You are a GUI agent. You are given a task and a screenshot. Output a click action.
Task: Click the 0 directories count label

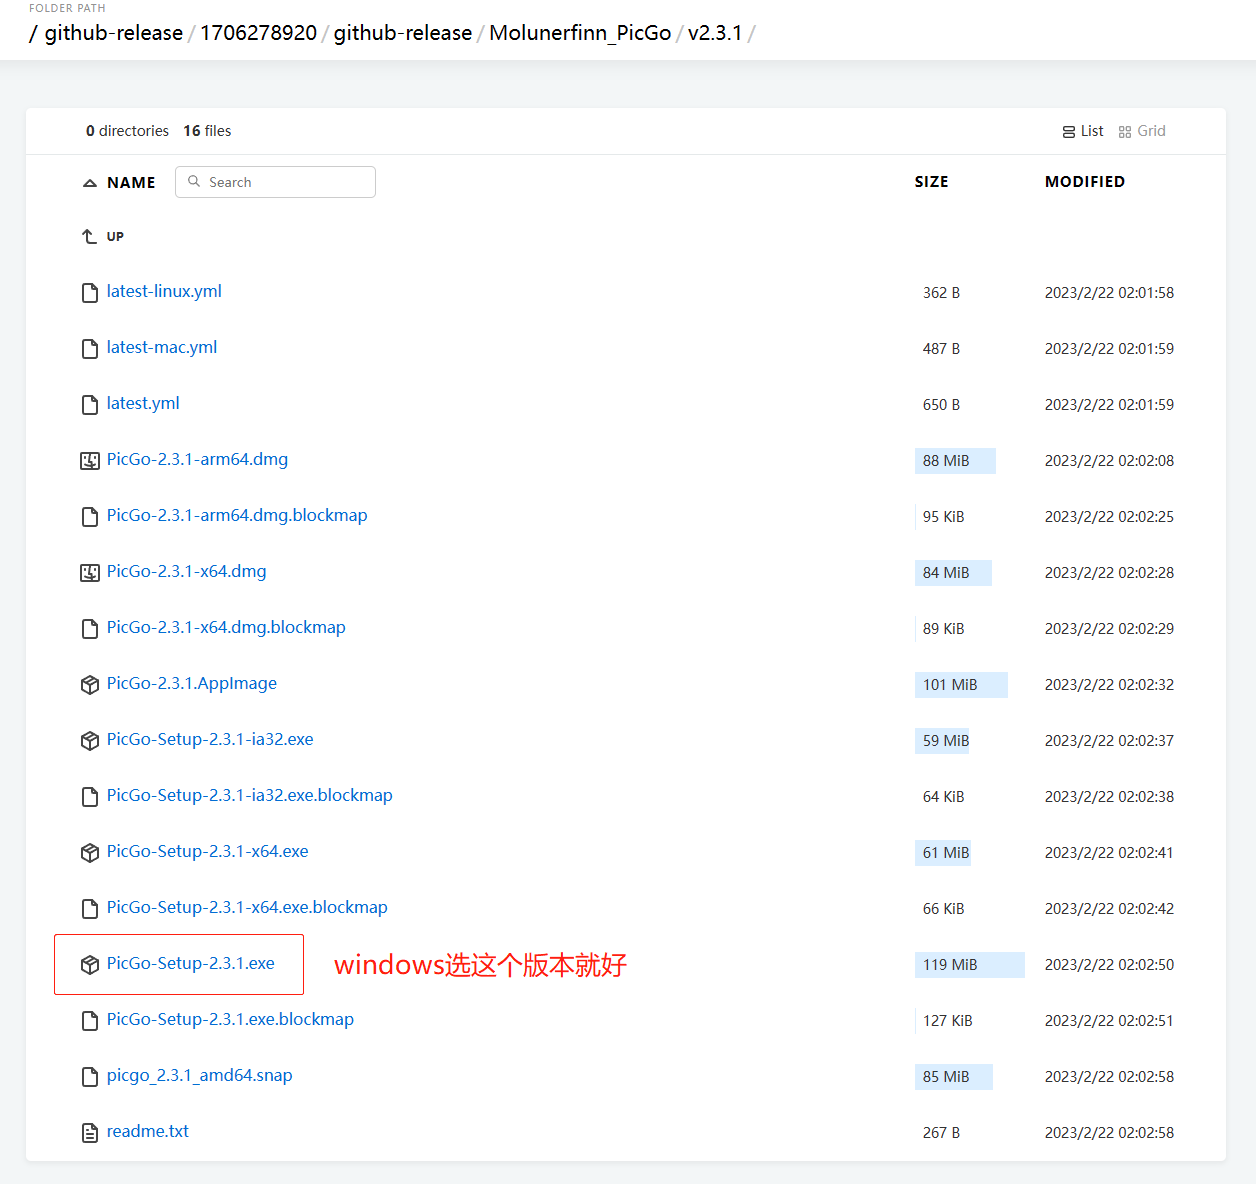127,131
